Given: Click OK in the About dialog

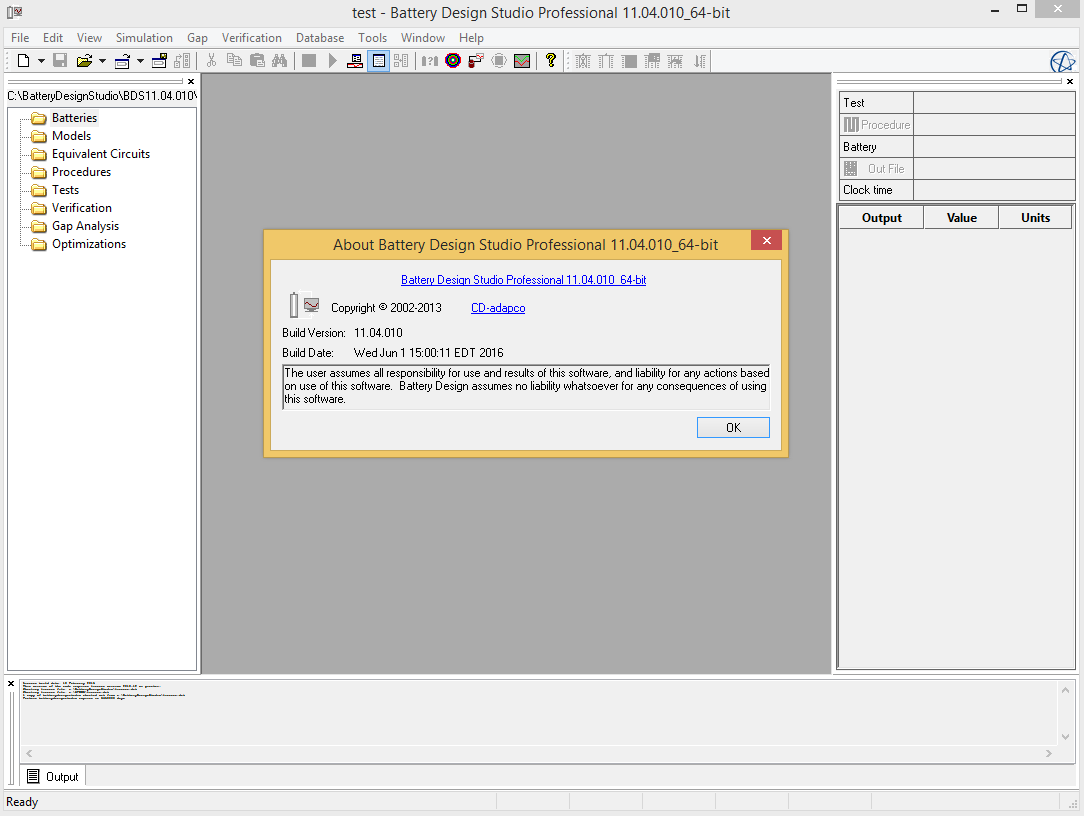Looking at the screenshot, I should [733, 427].
